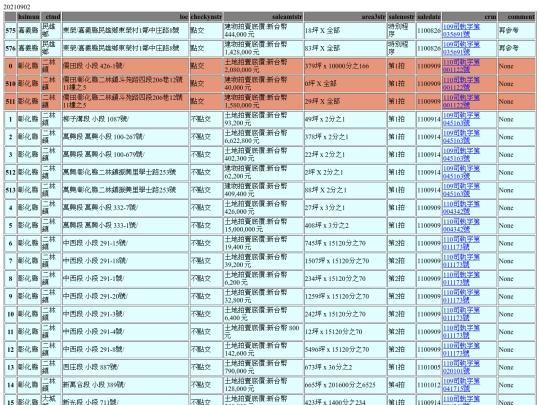Viewport: 540px width, 405px height.
Task: Click the 665坪 x 201600分之6525 area cell
Action: pyautogui.click(x=345, y=385)
